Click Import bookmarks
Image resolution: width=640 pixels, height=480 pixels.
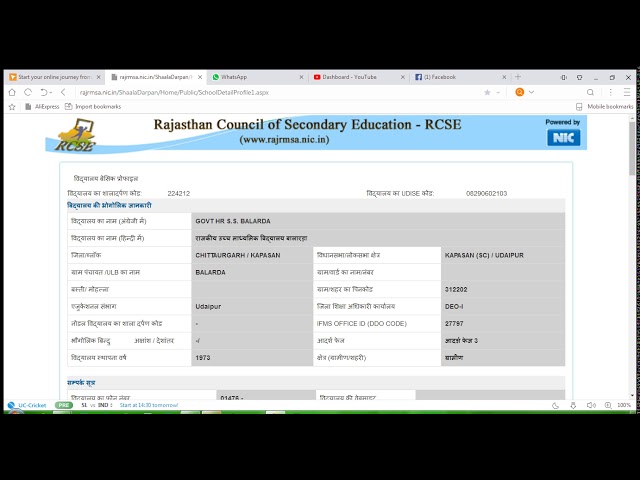point(93,107)
